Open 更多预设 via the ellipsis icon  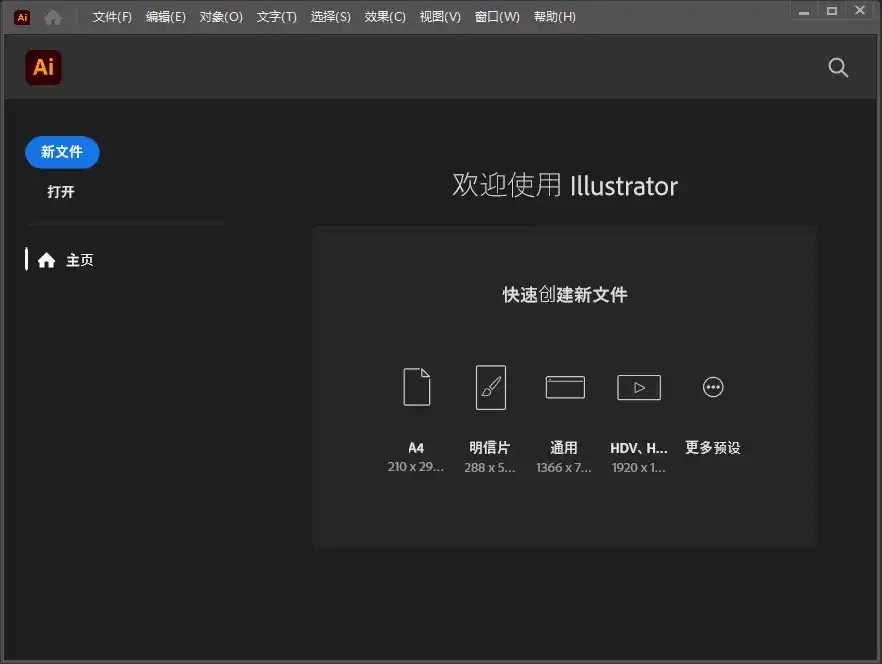pyautogui.click(x=712, y=387)
